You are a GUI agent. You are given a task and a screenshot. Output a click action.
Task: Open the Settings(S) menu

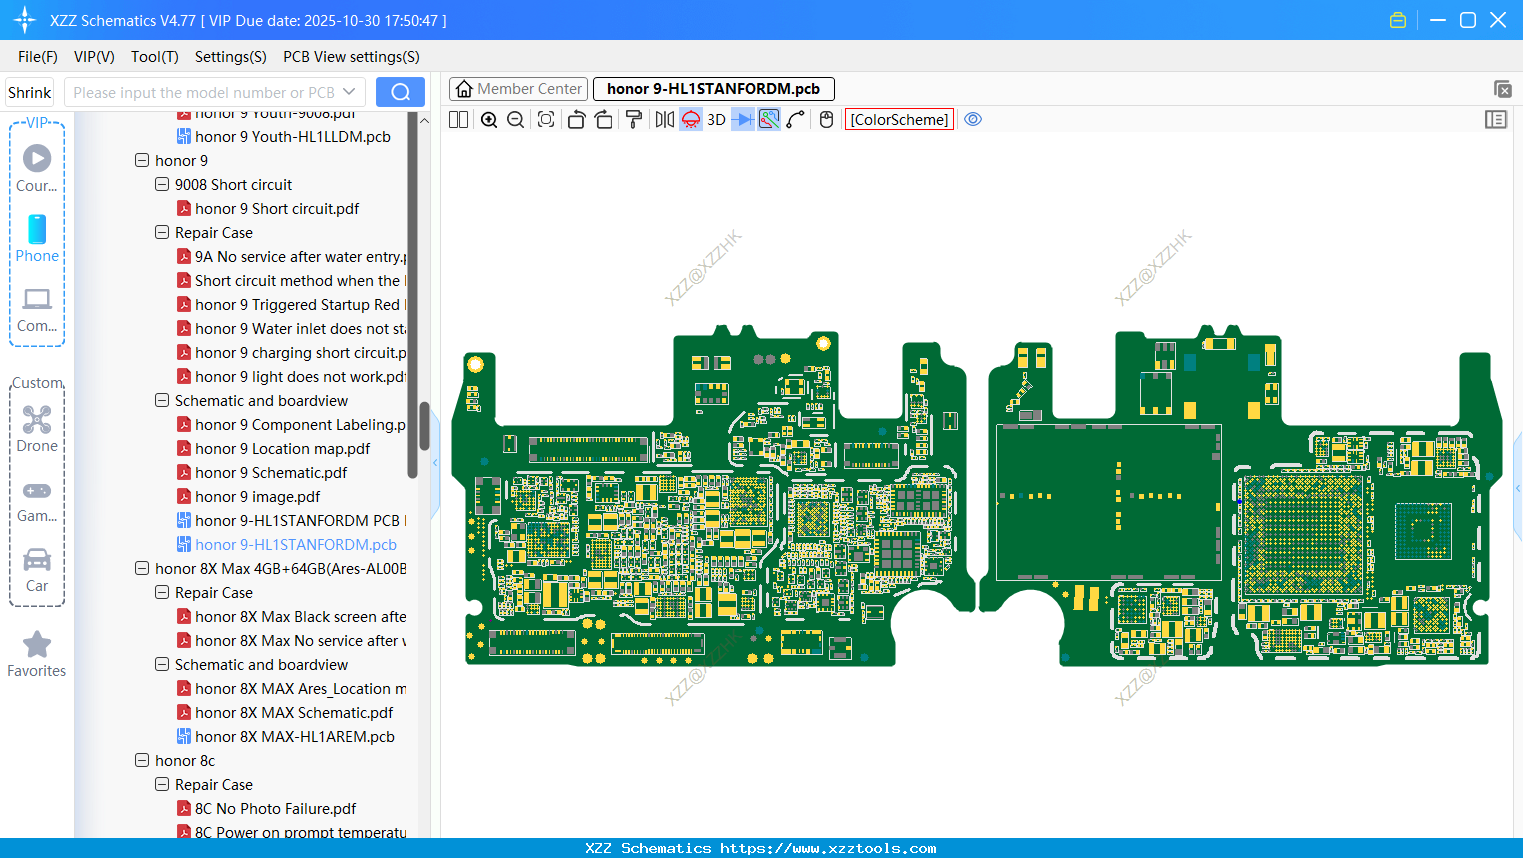click(231, 57)
